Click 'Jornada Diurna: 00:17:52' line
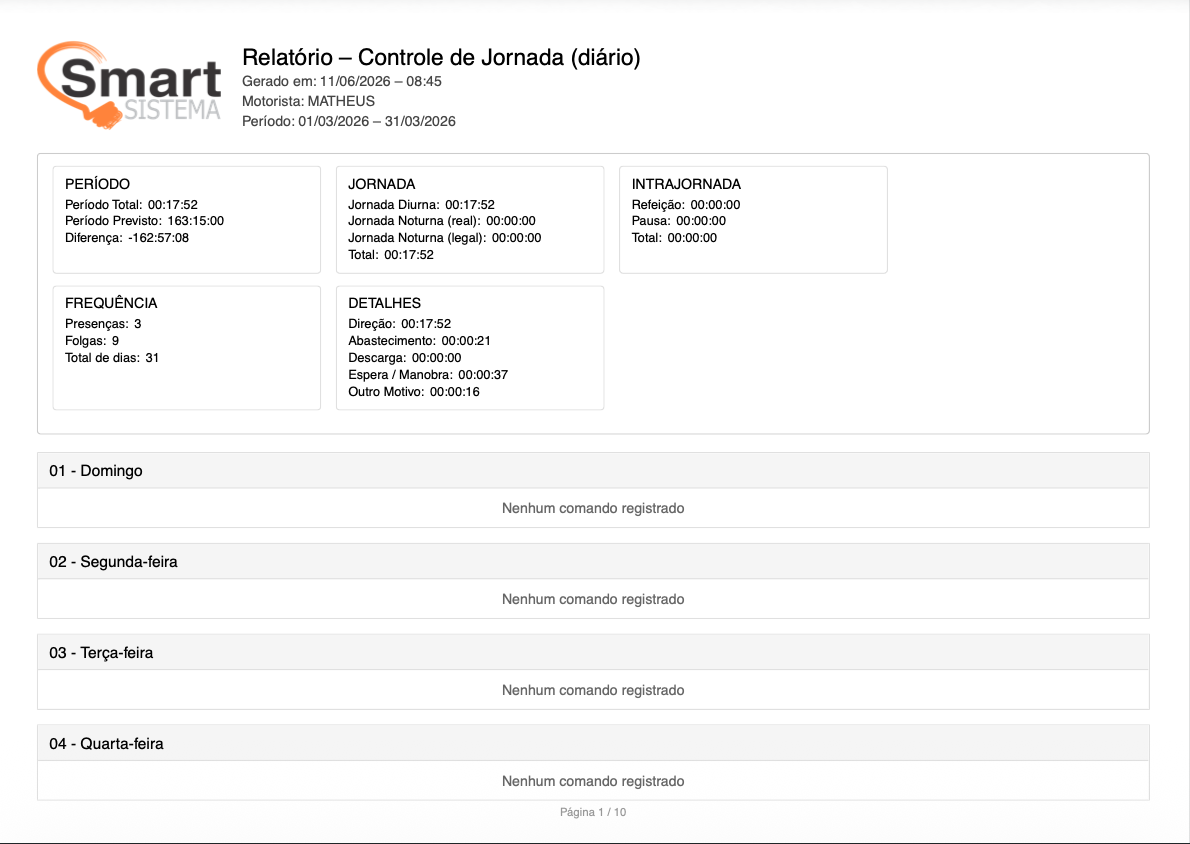The width and height of the screenshot is (1190, 844). tap(421, 205)
